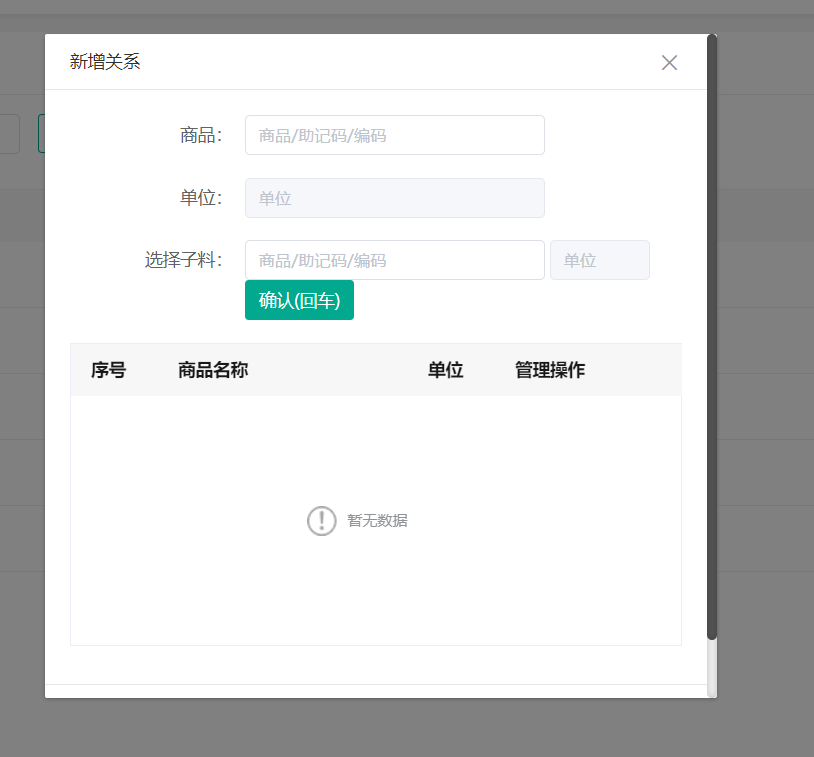This screenshot has height=757, width=814.
Task: Click the 商品: form label
Action: (201, 135)
